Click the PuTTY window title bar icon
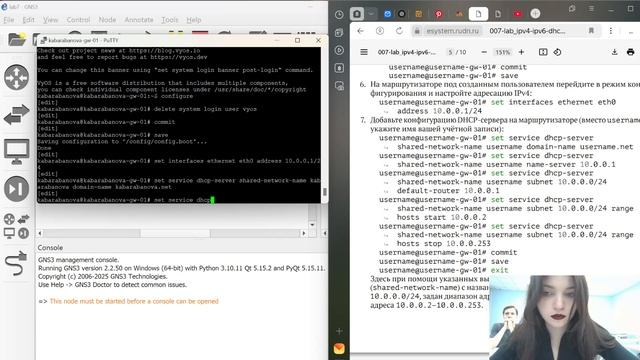 pos(43,40)
